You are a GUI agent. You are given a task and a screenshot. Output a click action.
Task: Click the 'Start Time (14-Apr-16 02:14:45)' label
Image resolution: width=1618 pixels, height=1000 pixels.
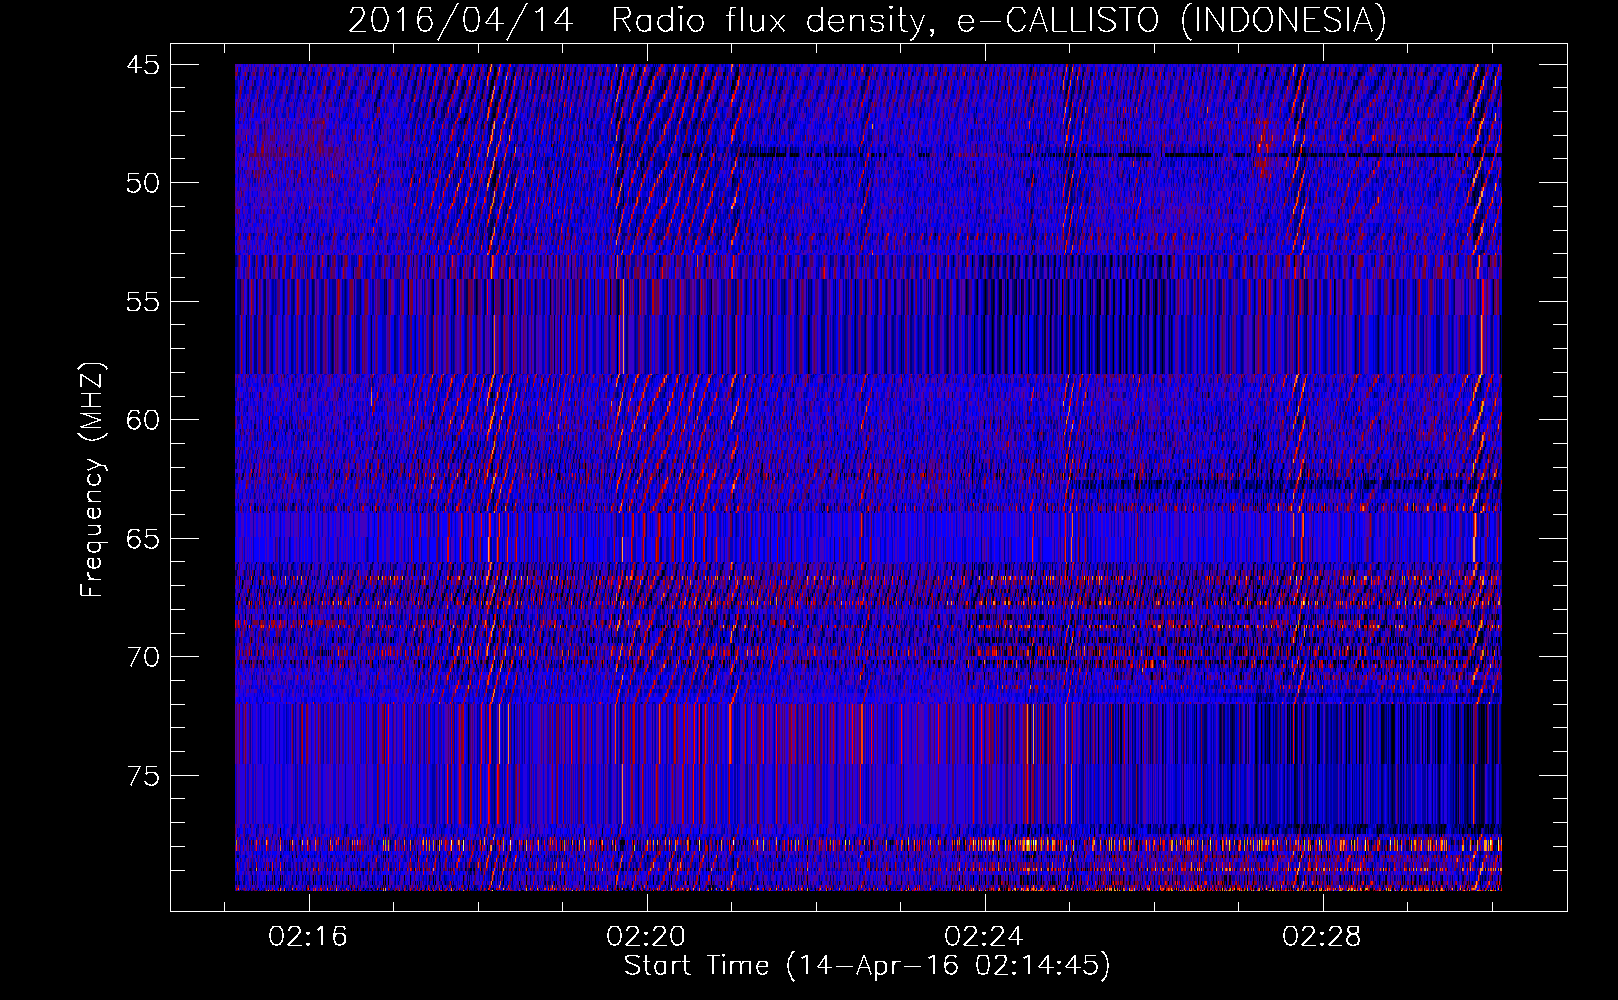pyautogui.click(x=867, y=966)
